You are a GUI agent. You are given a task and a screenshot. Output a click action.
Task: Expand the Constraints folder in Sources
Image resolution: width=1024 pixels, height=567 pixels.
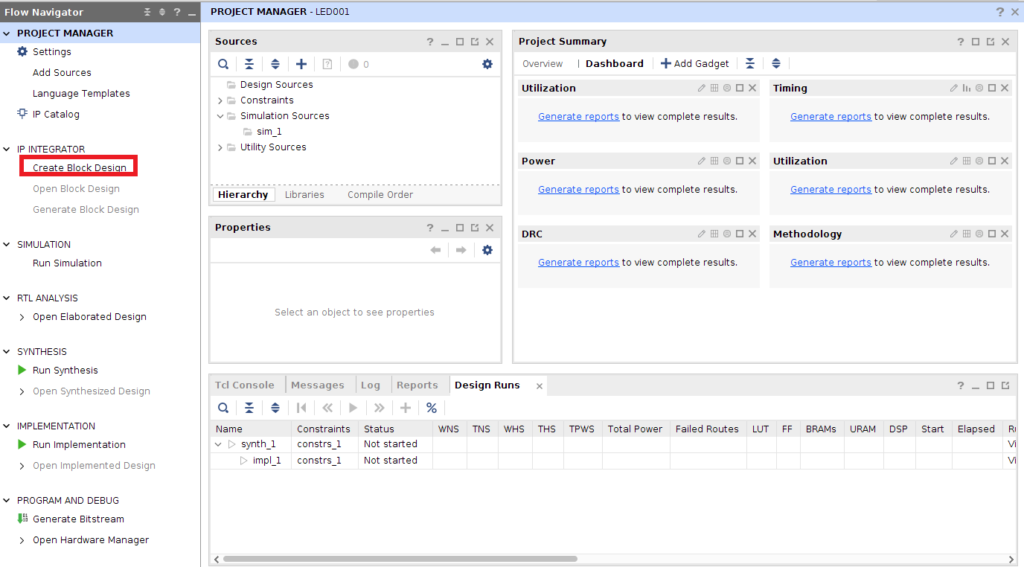point(220,100)
